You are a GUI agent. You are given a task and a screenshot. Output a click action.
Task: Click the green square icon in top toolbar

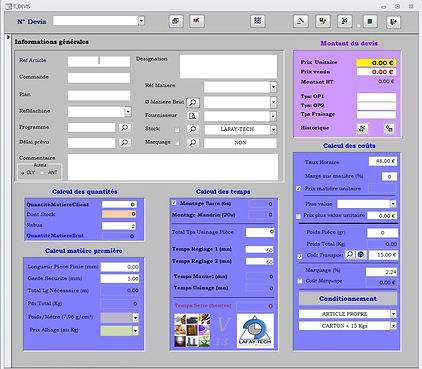370,22
